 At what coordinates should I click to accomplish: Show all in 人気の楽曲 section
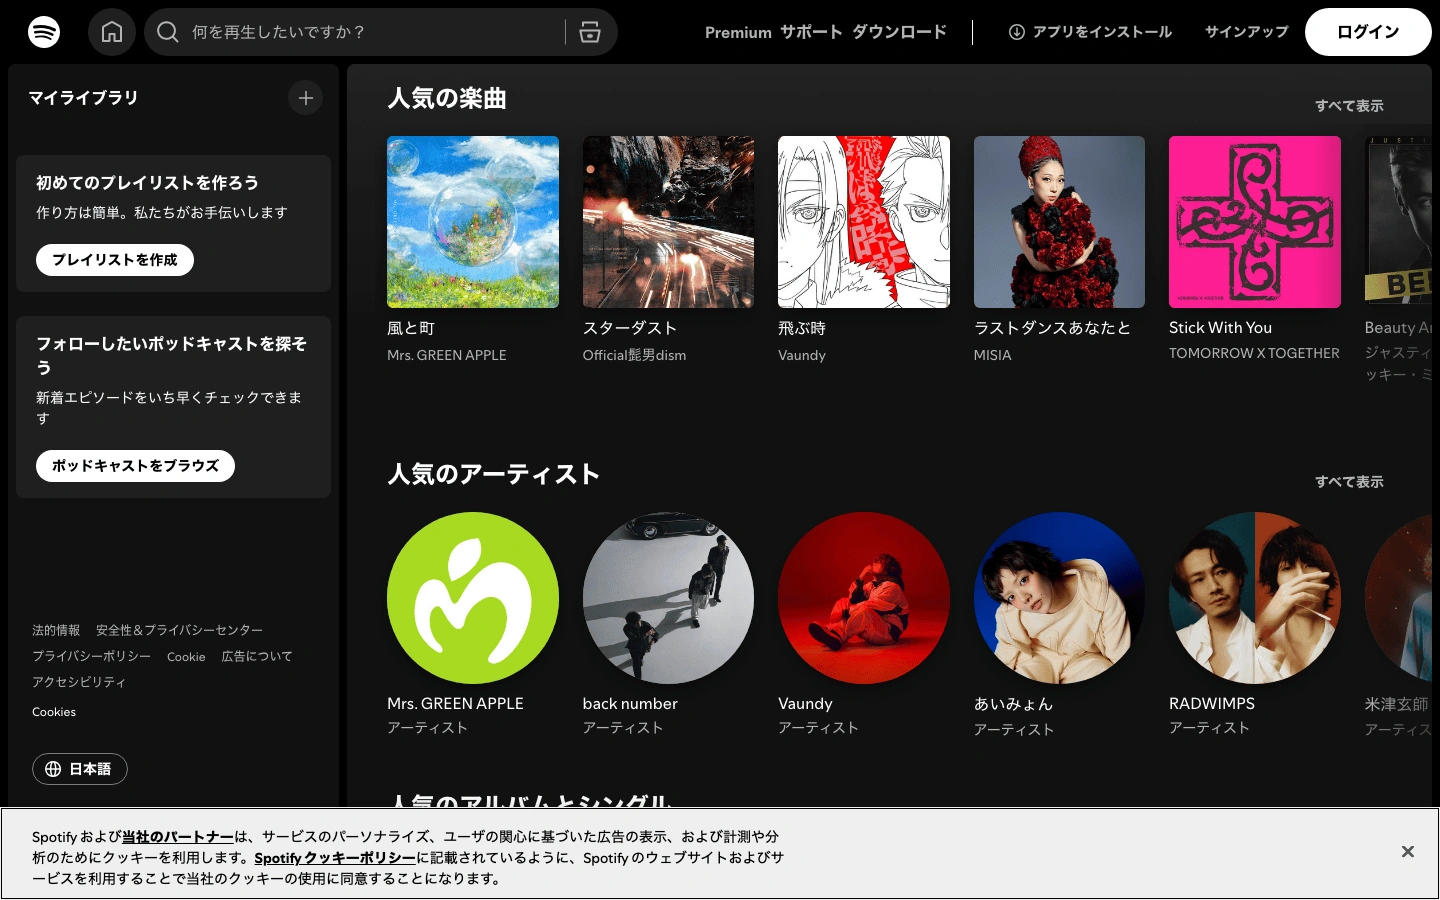pyautogui.click(x=1348, y=106)
